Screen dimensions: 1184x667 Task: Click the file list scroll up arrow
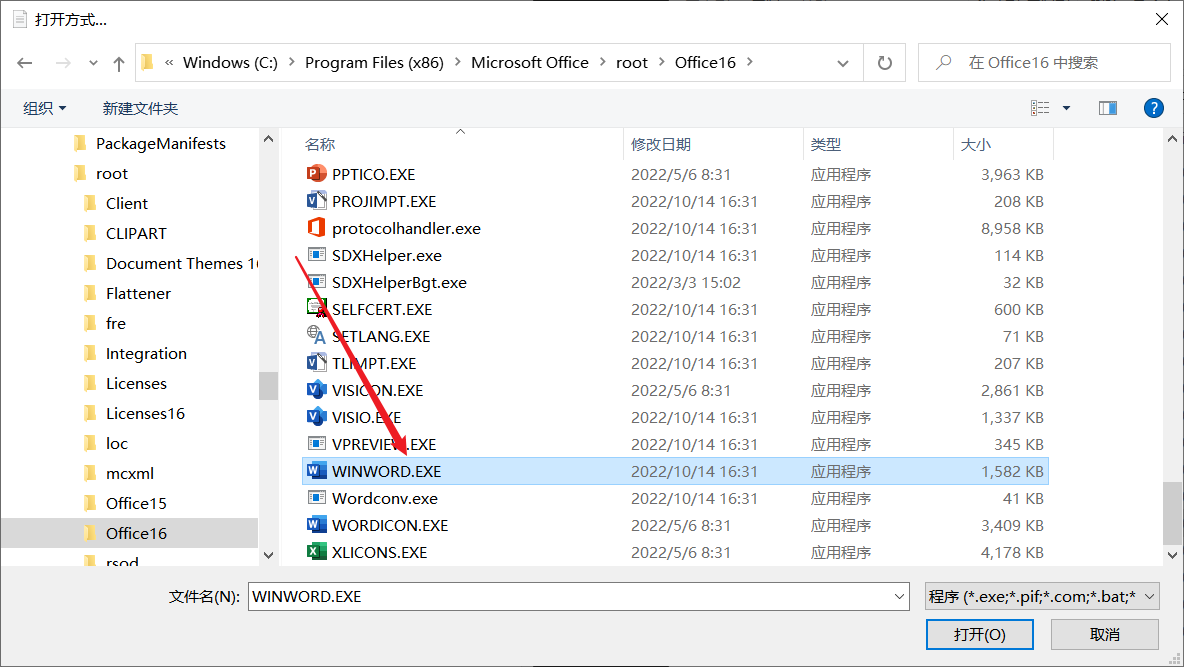tap(1172, 139)
